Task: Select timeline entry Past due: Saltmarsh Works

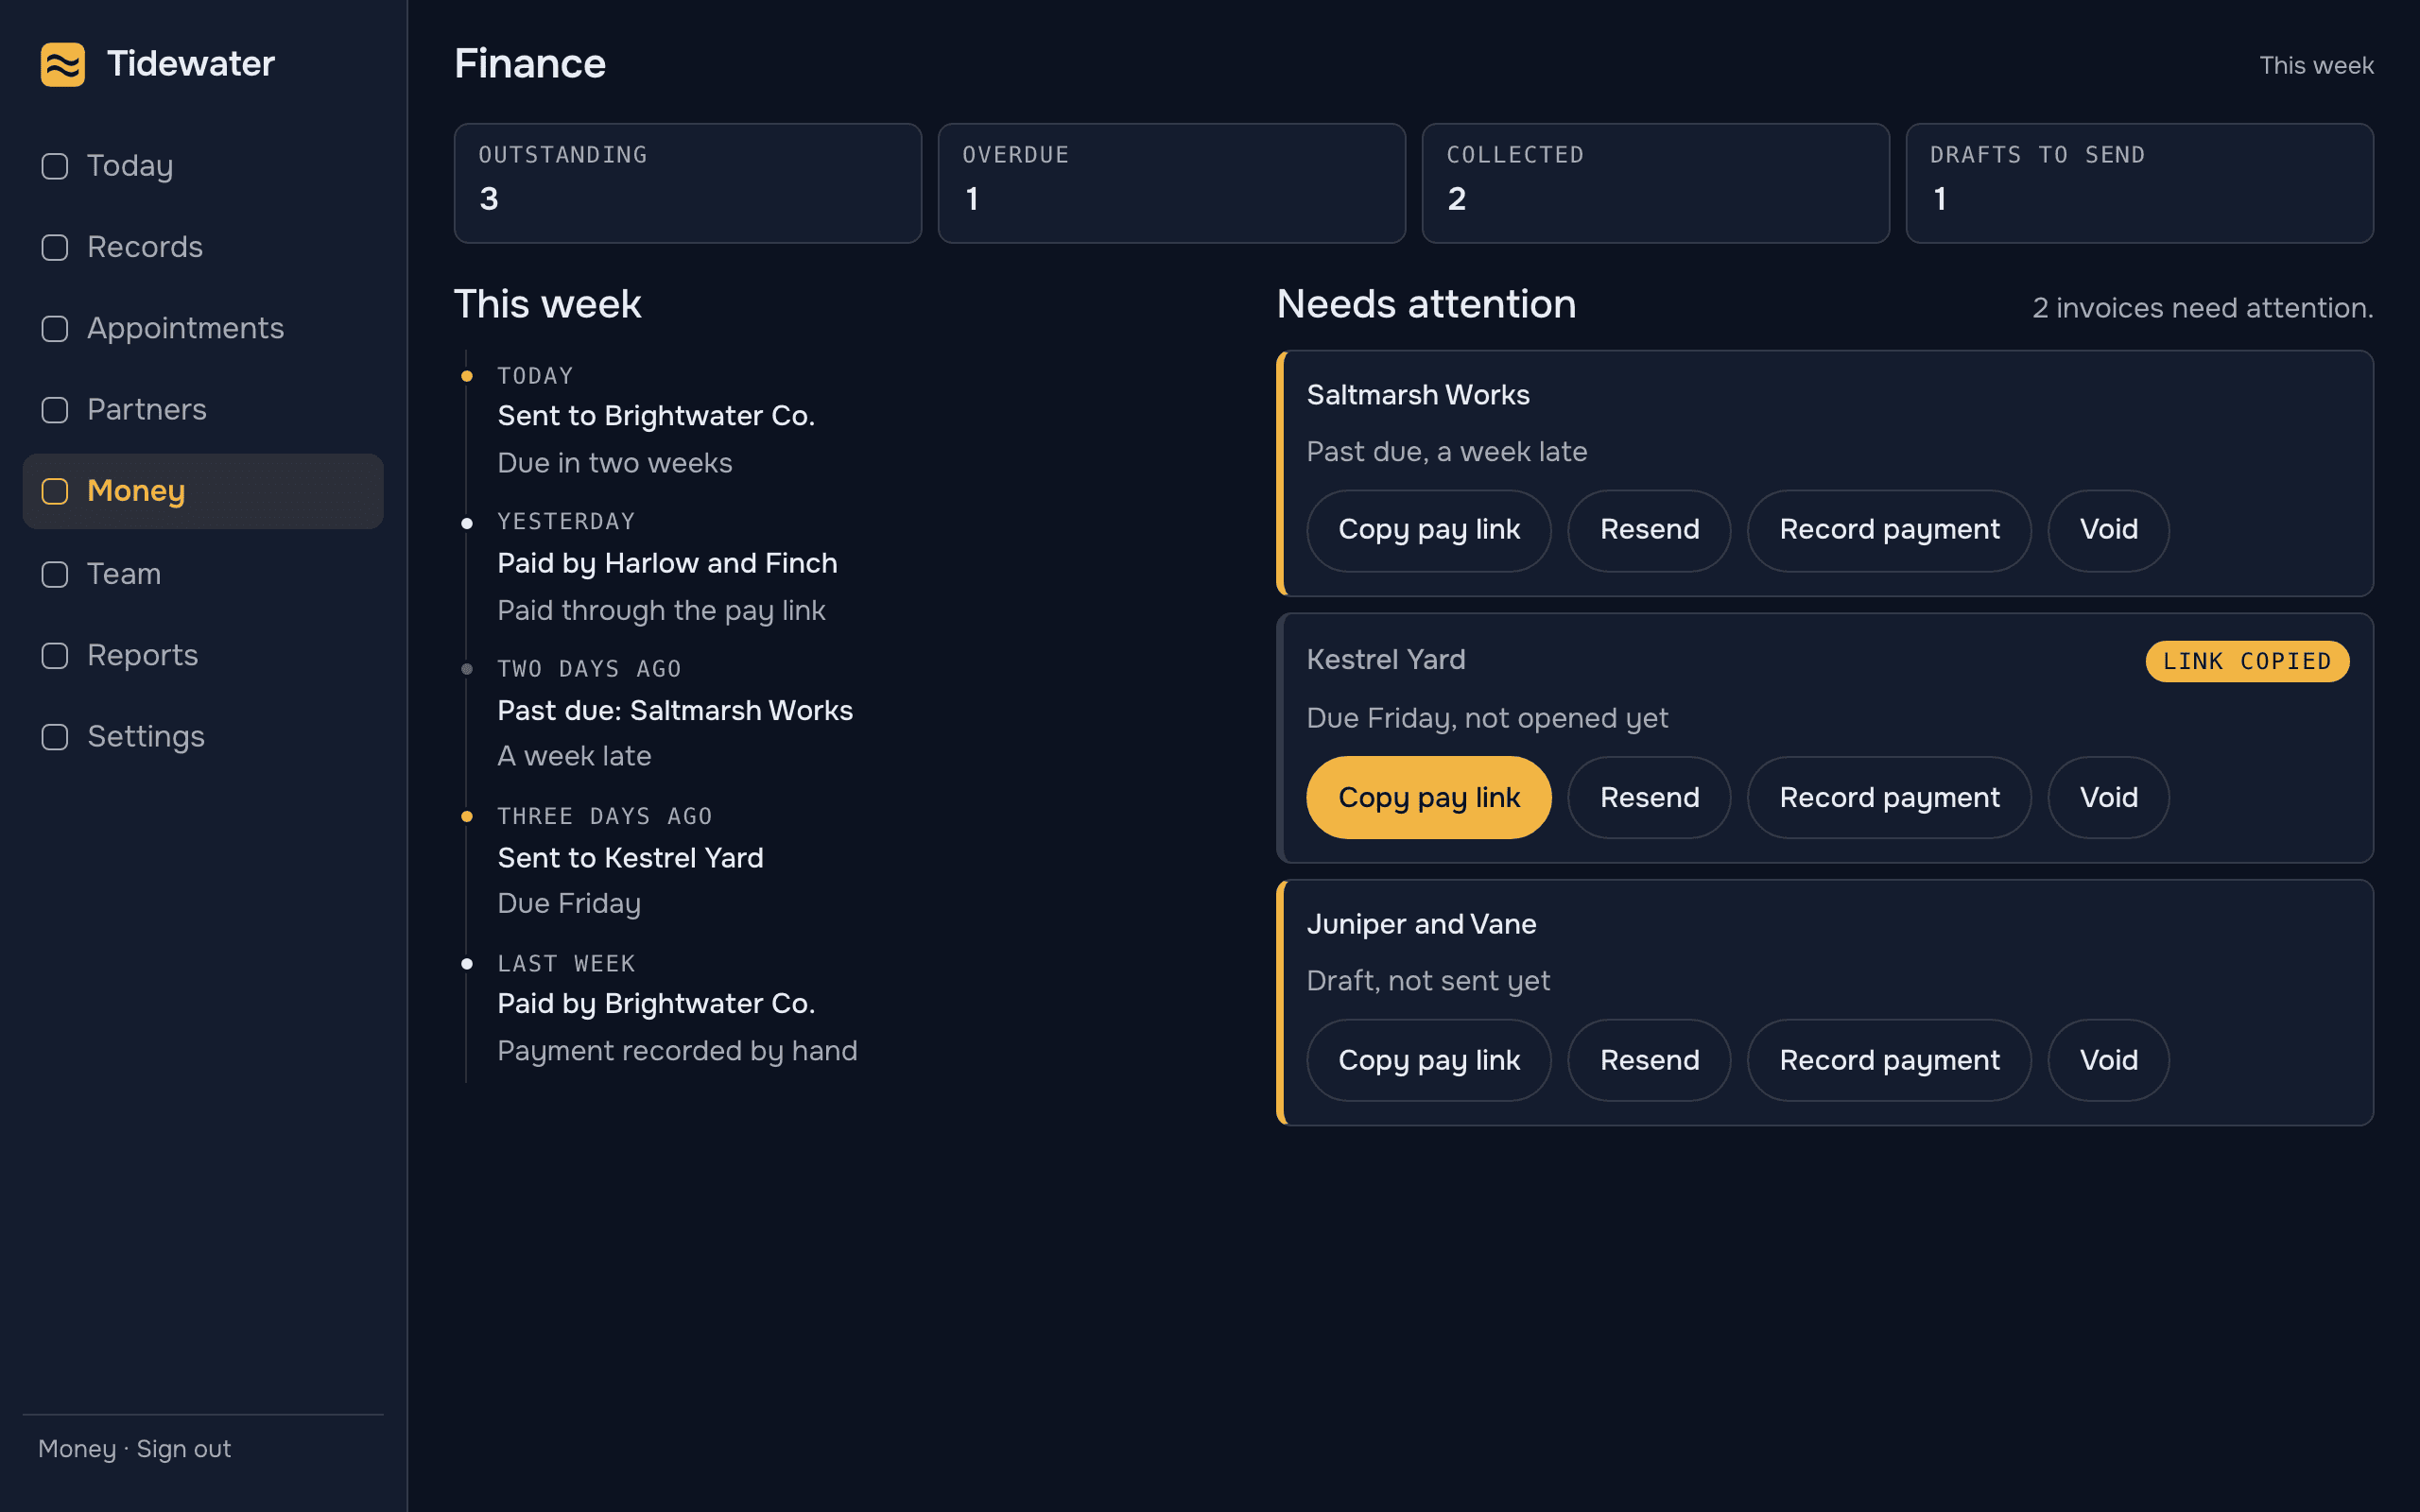Action: (675, 711)
